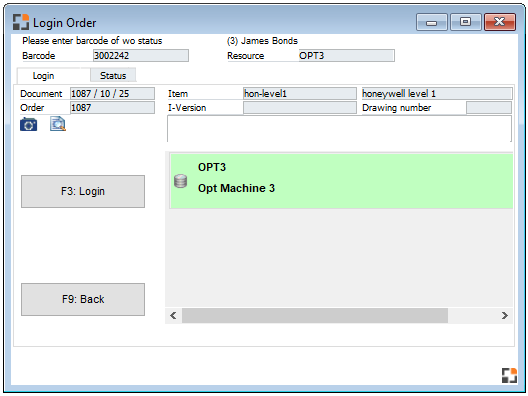Image resolution: width=528 pixels, height=396 pixels.
Task: Click the left scroll arrow
Action: point(173,316)
